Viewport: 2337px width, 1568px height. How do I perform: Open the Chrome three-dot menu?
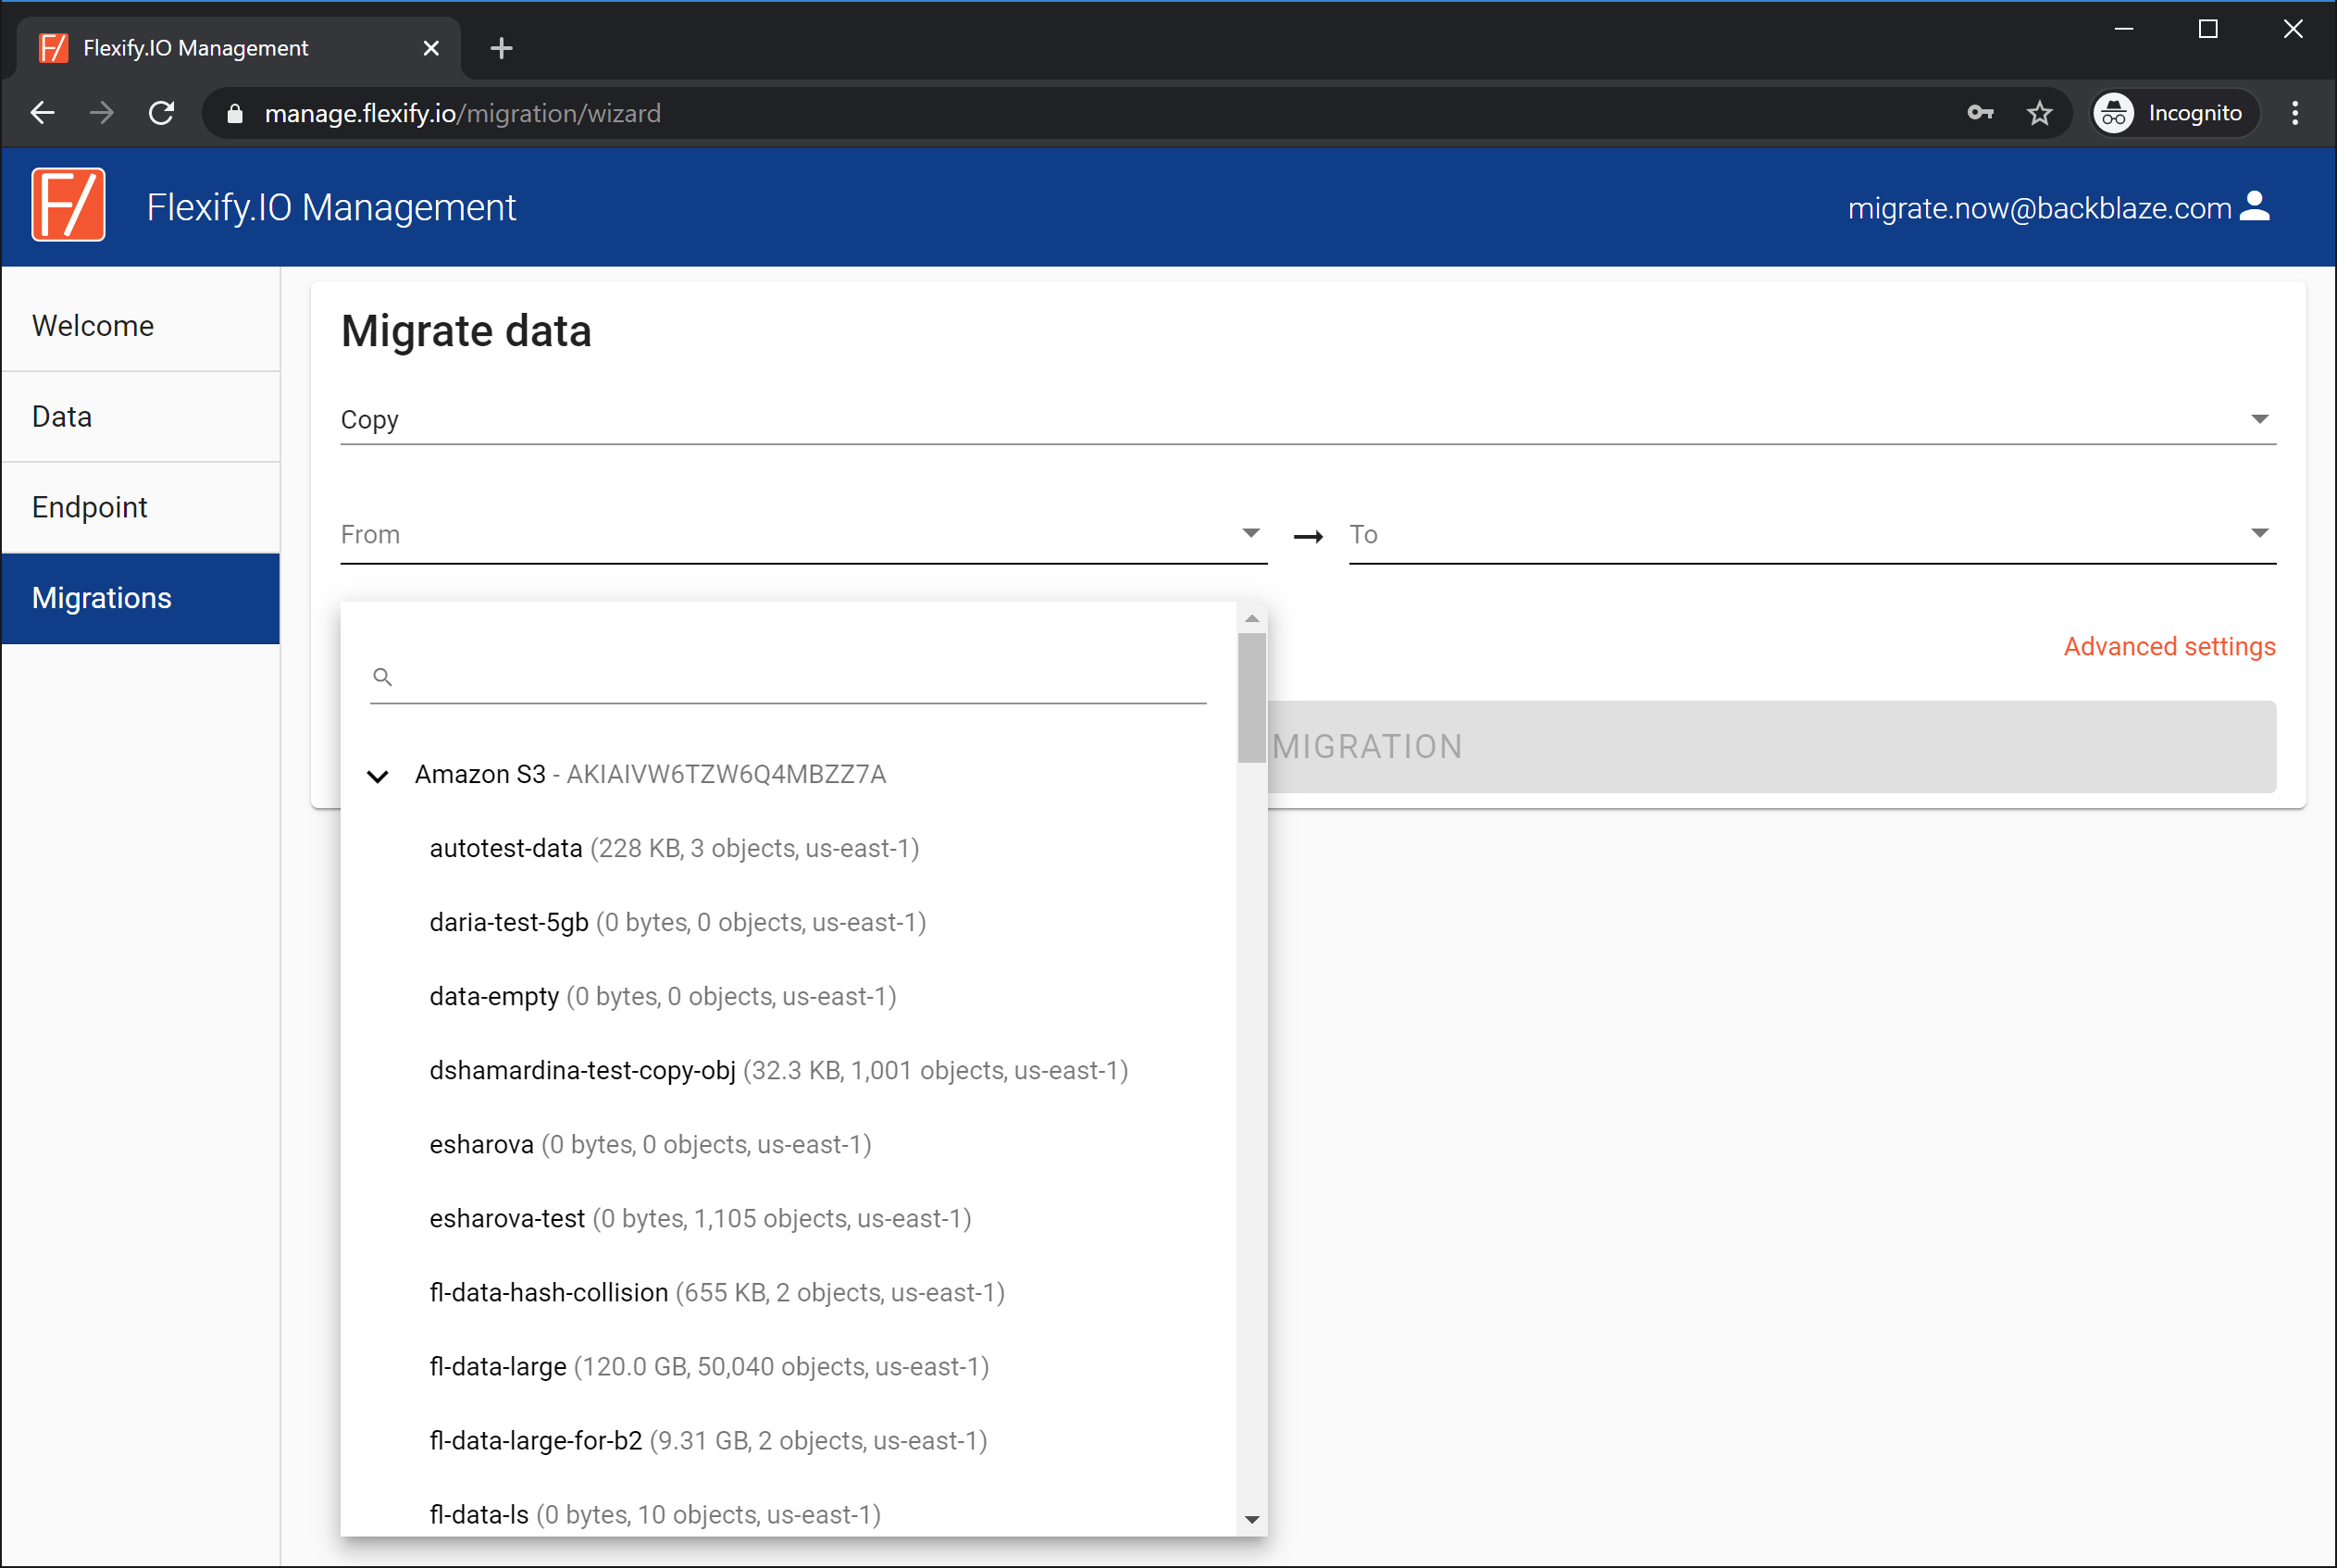[2295, 113]
